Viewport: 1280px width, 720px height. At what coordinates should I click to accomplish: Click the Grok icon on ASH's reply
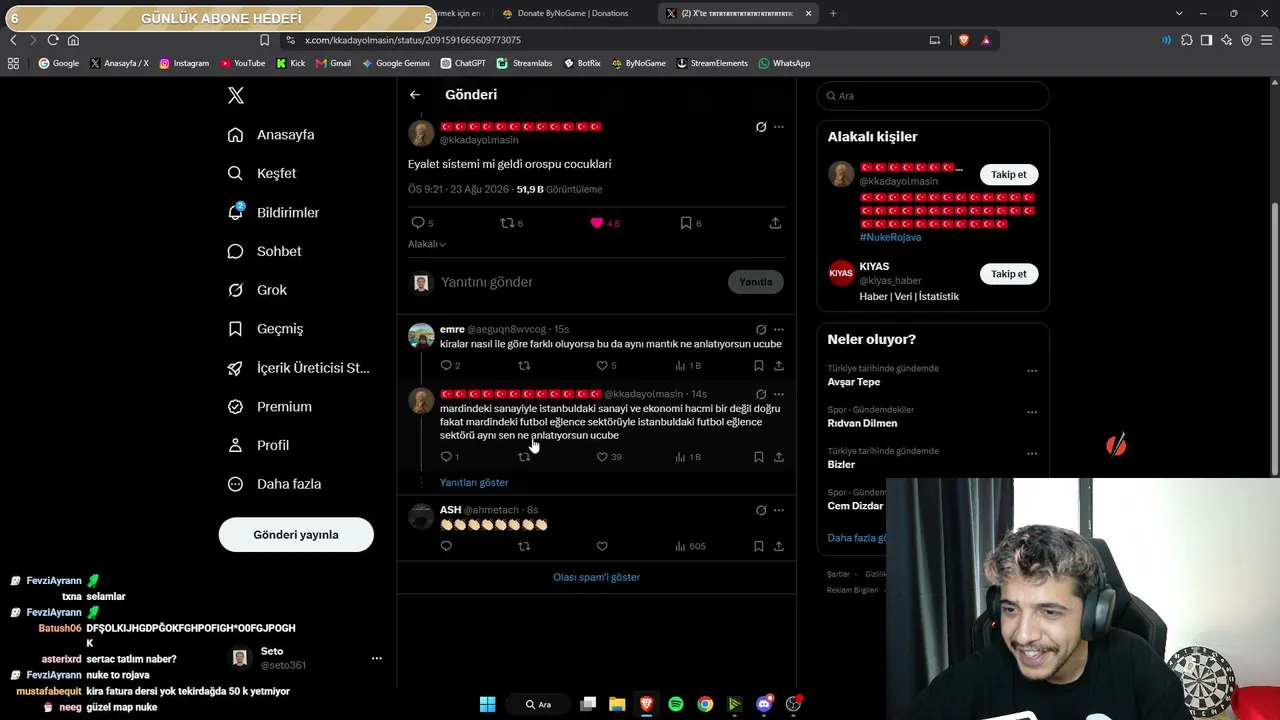click(x=761, y=510)
